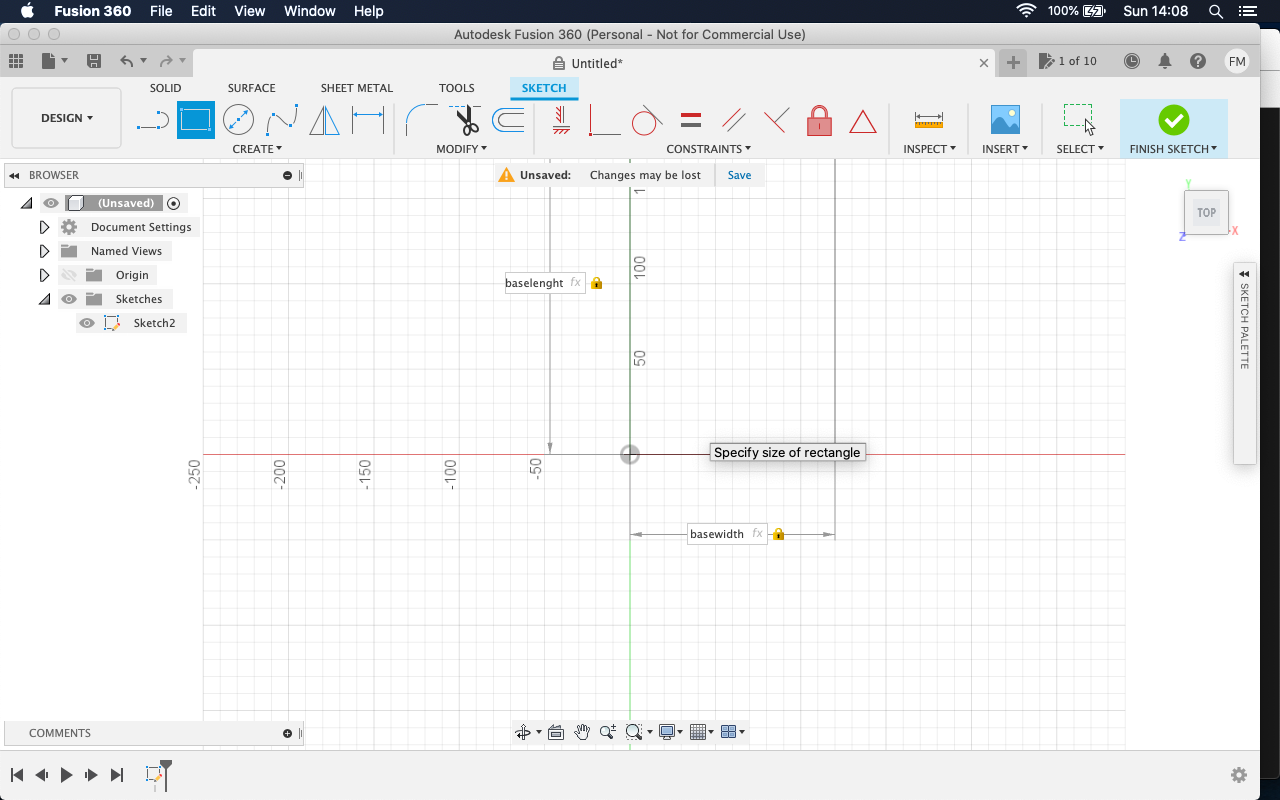Select the Fillet modify tool
The width and height of the screenshot is (1280, 800).
(x=422, y=121)
